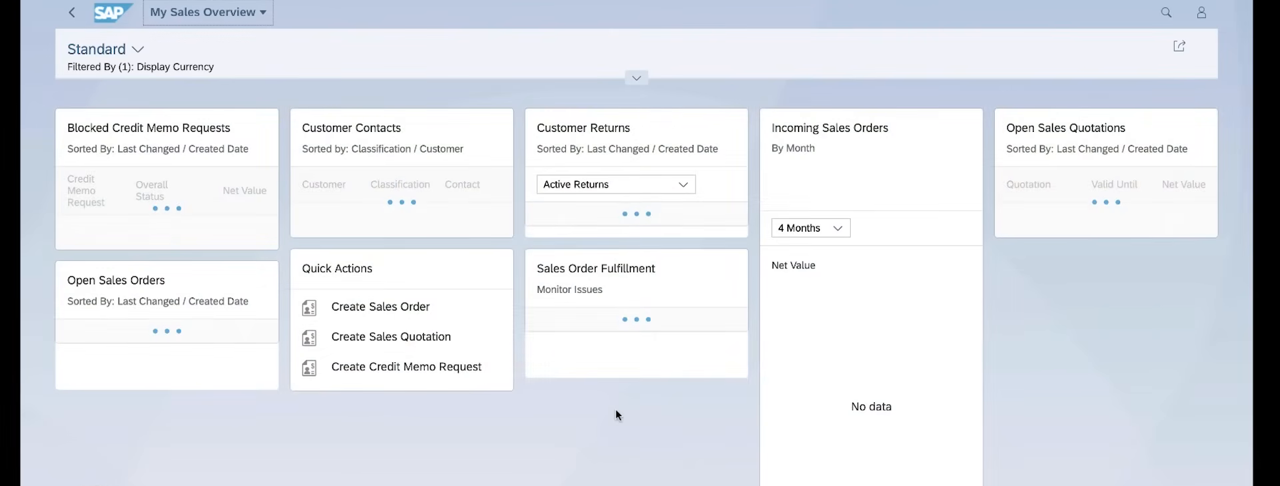This screenshot has width=1280, height=486.
Task: Click the Quick Actions title
Action: (x=337, y=268)
